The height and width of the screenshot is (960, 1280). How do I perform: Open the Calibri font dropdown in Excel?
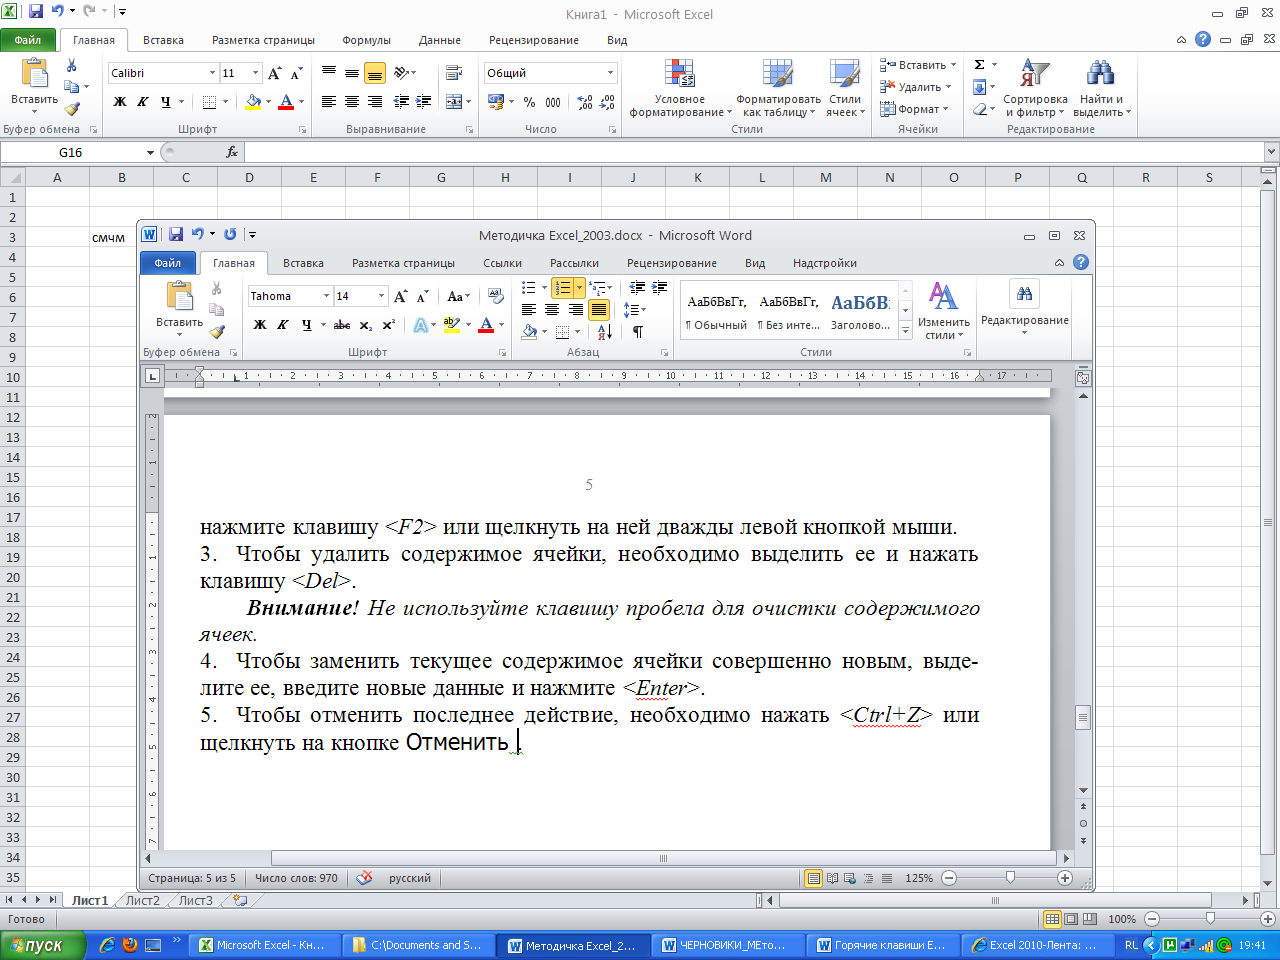point(212,73)
